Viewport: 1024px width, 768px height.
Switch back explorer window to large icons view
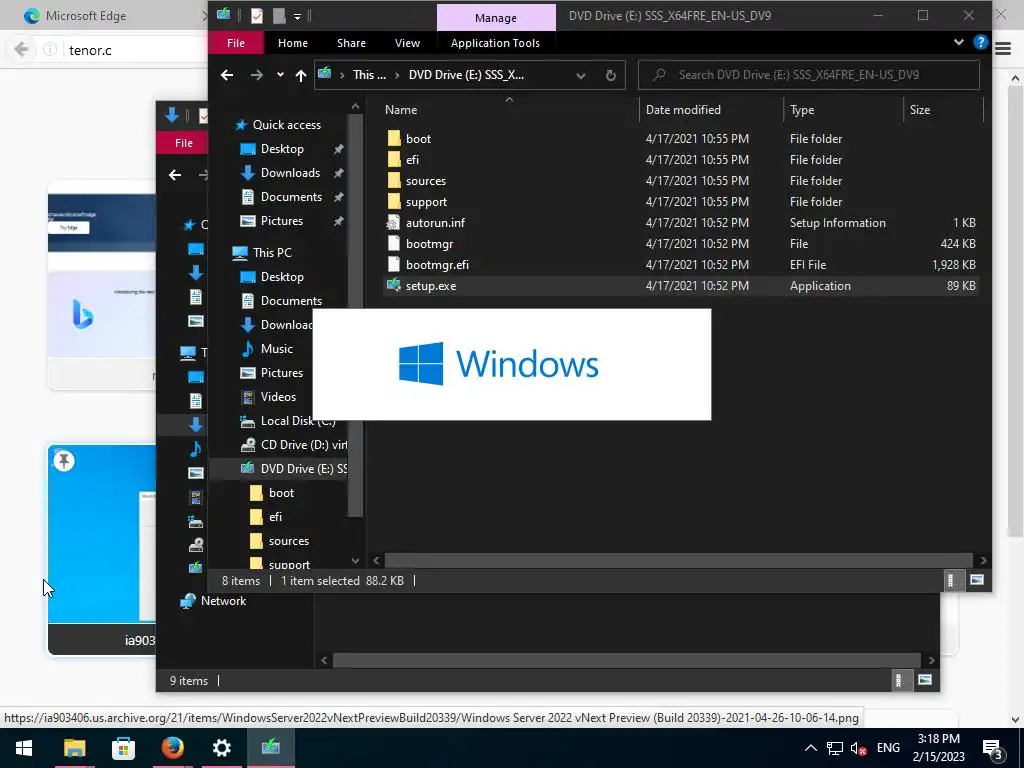tap(925, 680)
